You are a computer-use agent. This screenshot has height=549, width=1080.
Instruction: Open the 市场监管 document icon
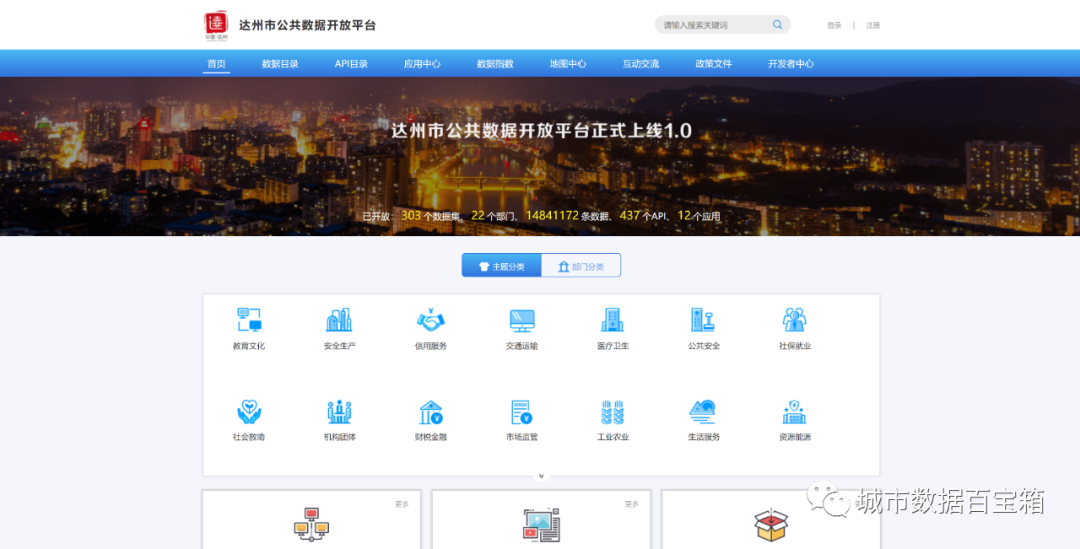click(521, 412)
